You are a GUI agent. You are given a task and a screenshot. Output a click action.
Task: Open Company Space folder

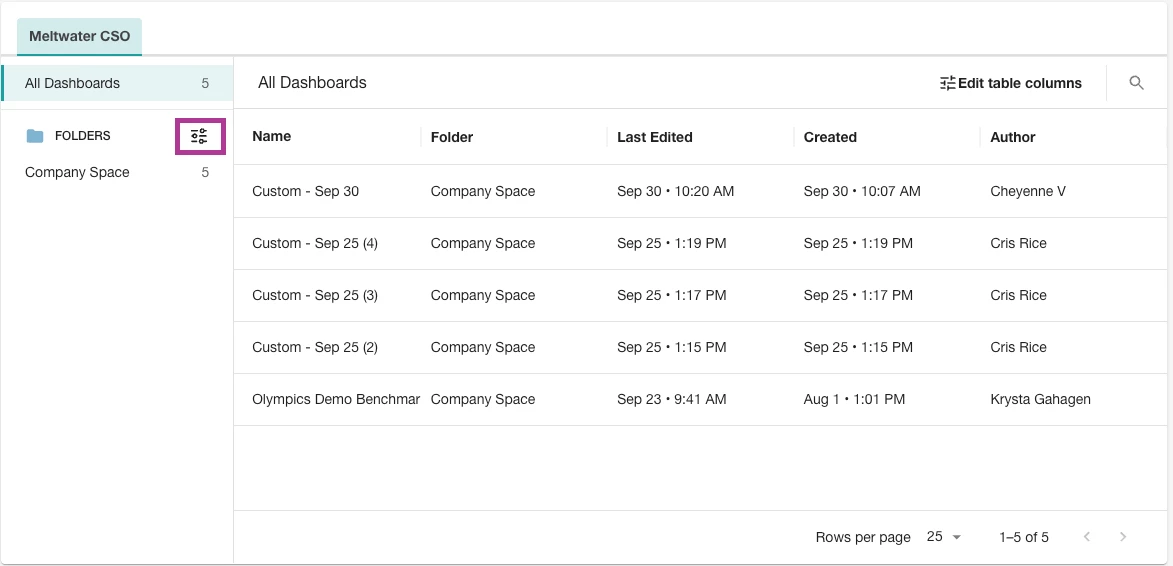(77, 172)
